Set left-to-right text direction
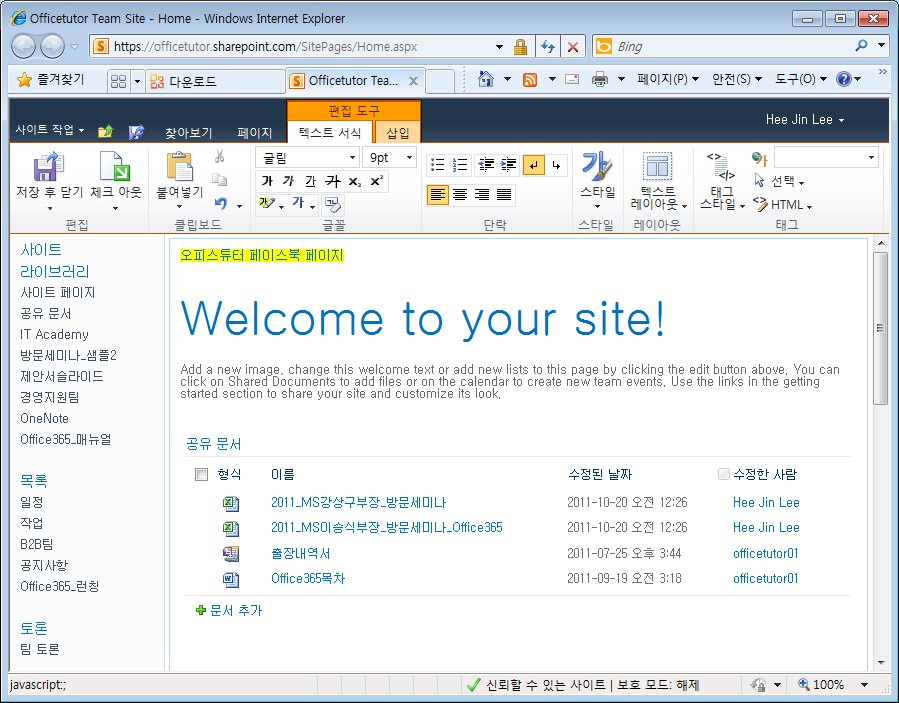The width and height of the screenshot is (899, 703). click(x=534, y=165)
